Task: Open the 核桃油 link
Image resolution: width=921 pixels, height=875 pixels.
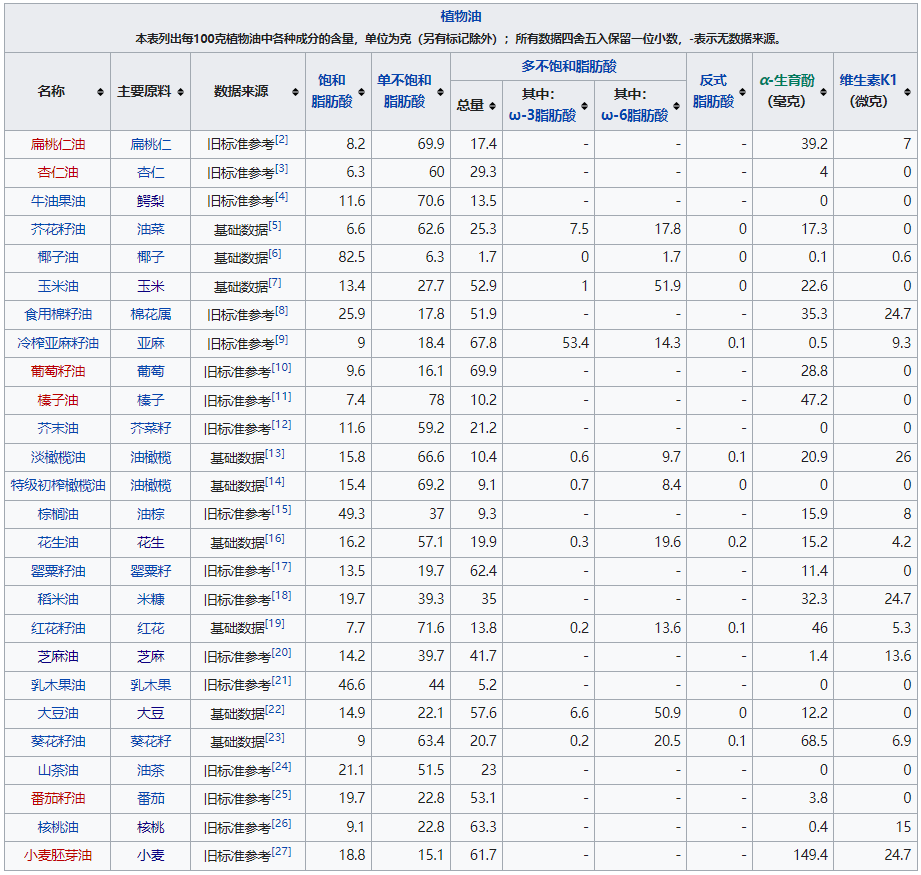Action: [x=58, y=827]
